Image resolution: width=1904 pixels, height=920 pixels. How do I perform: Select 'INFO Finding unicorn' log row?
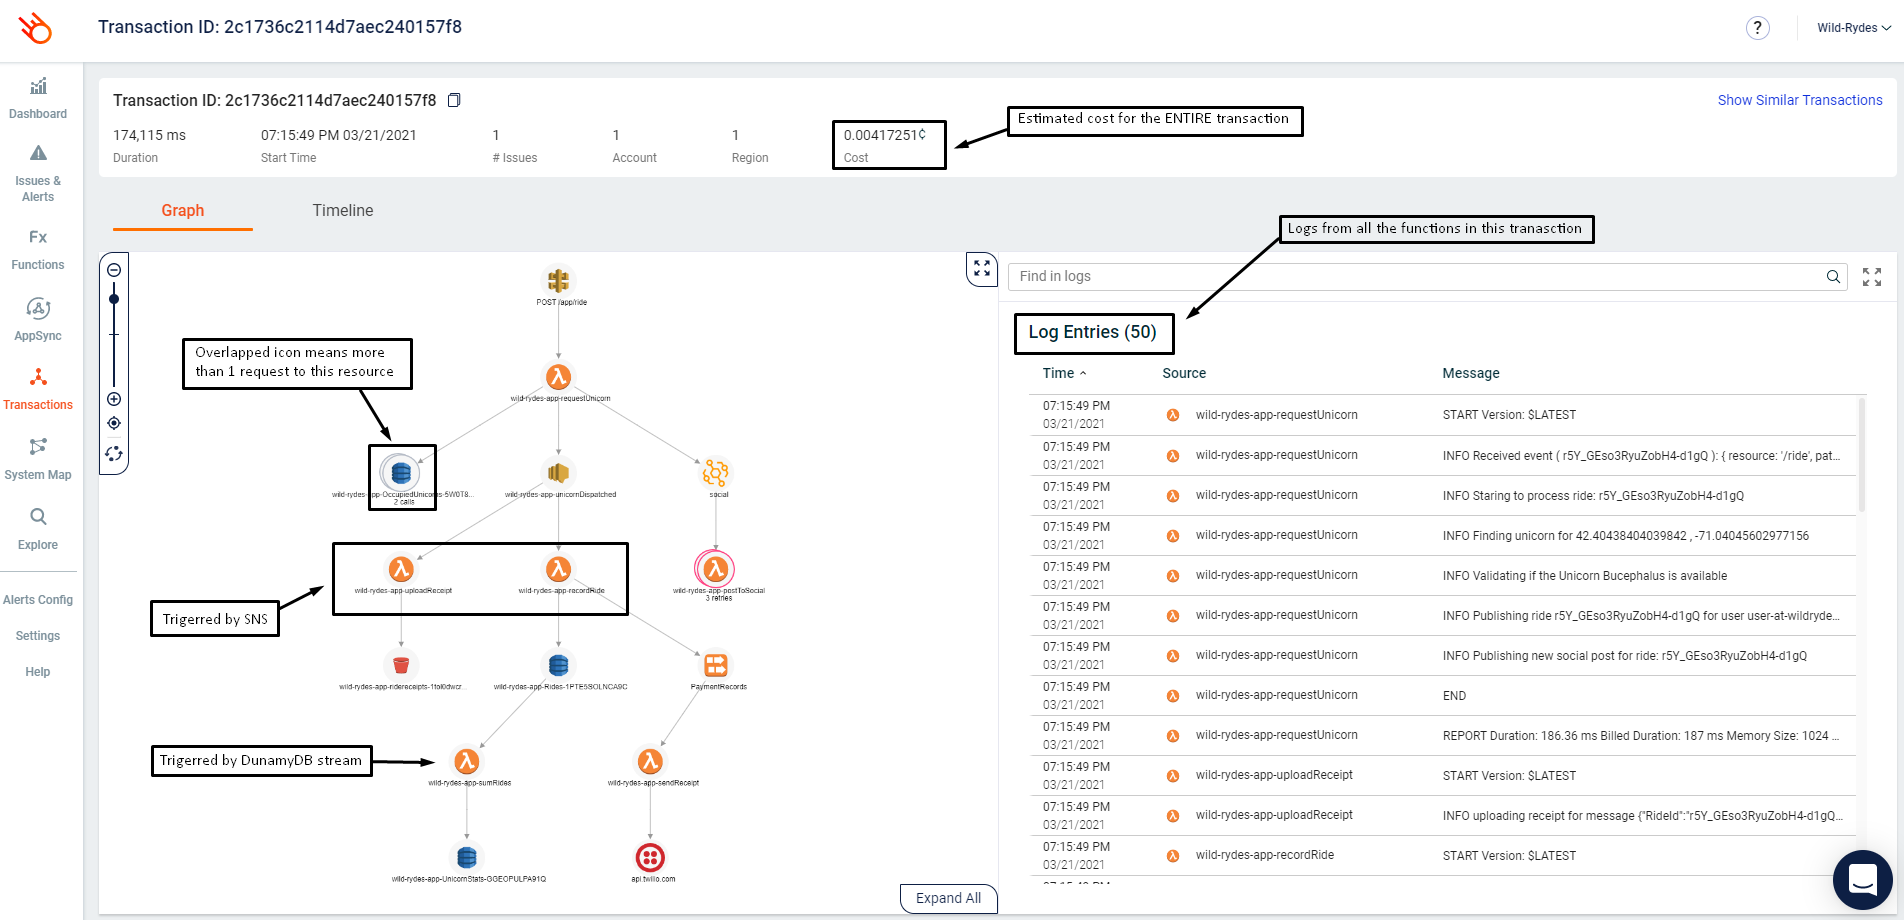coord(1442,535)
